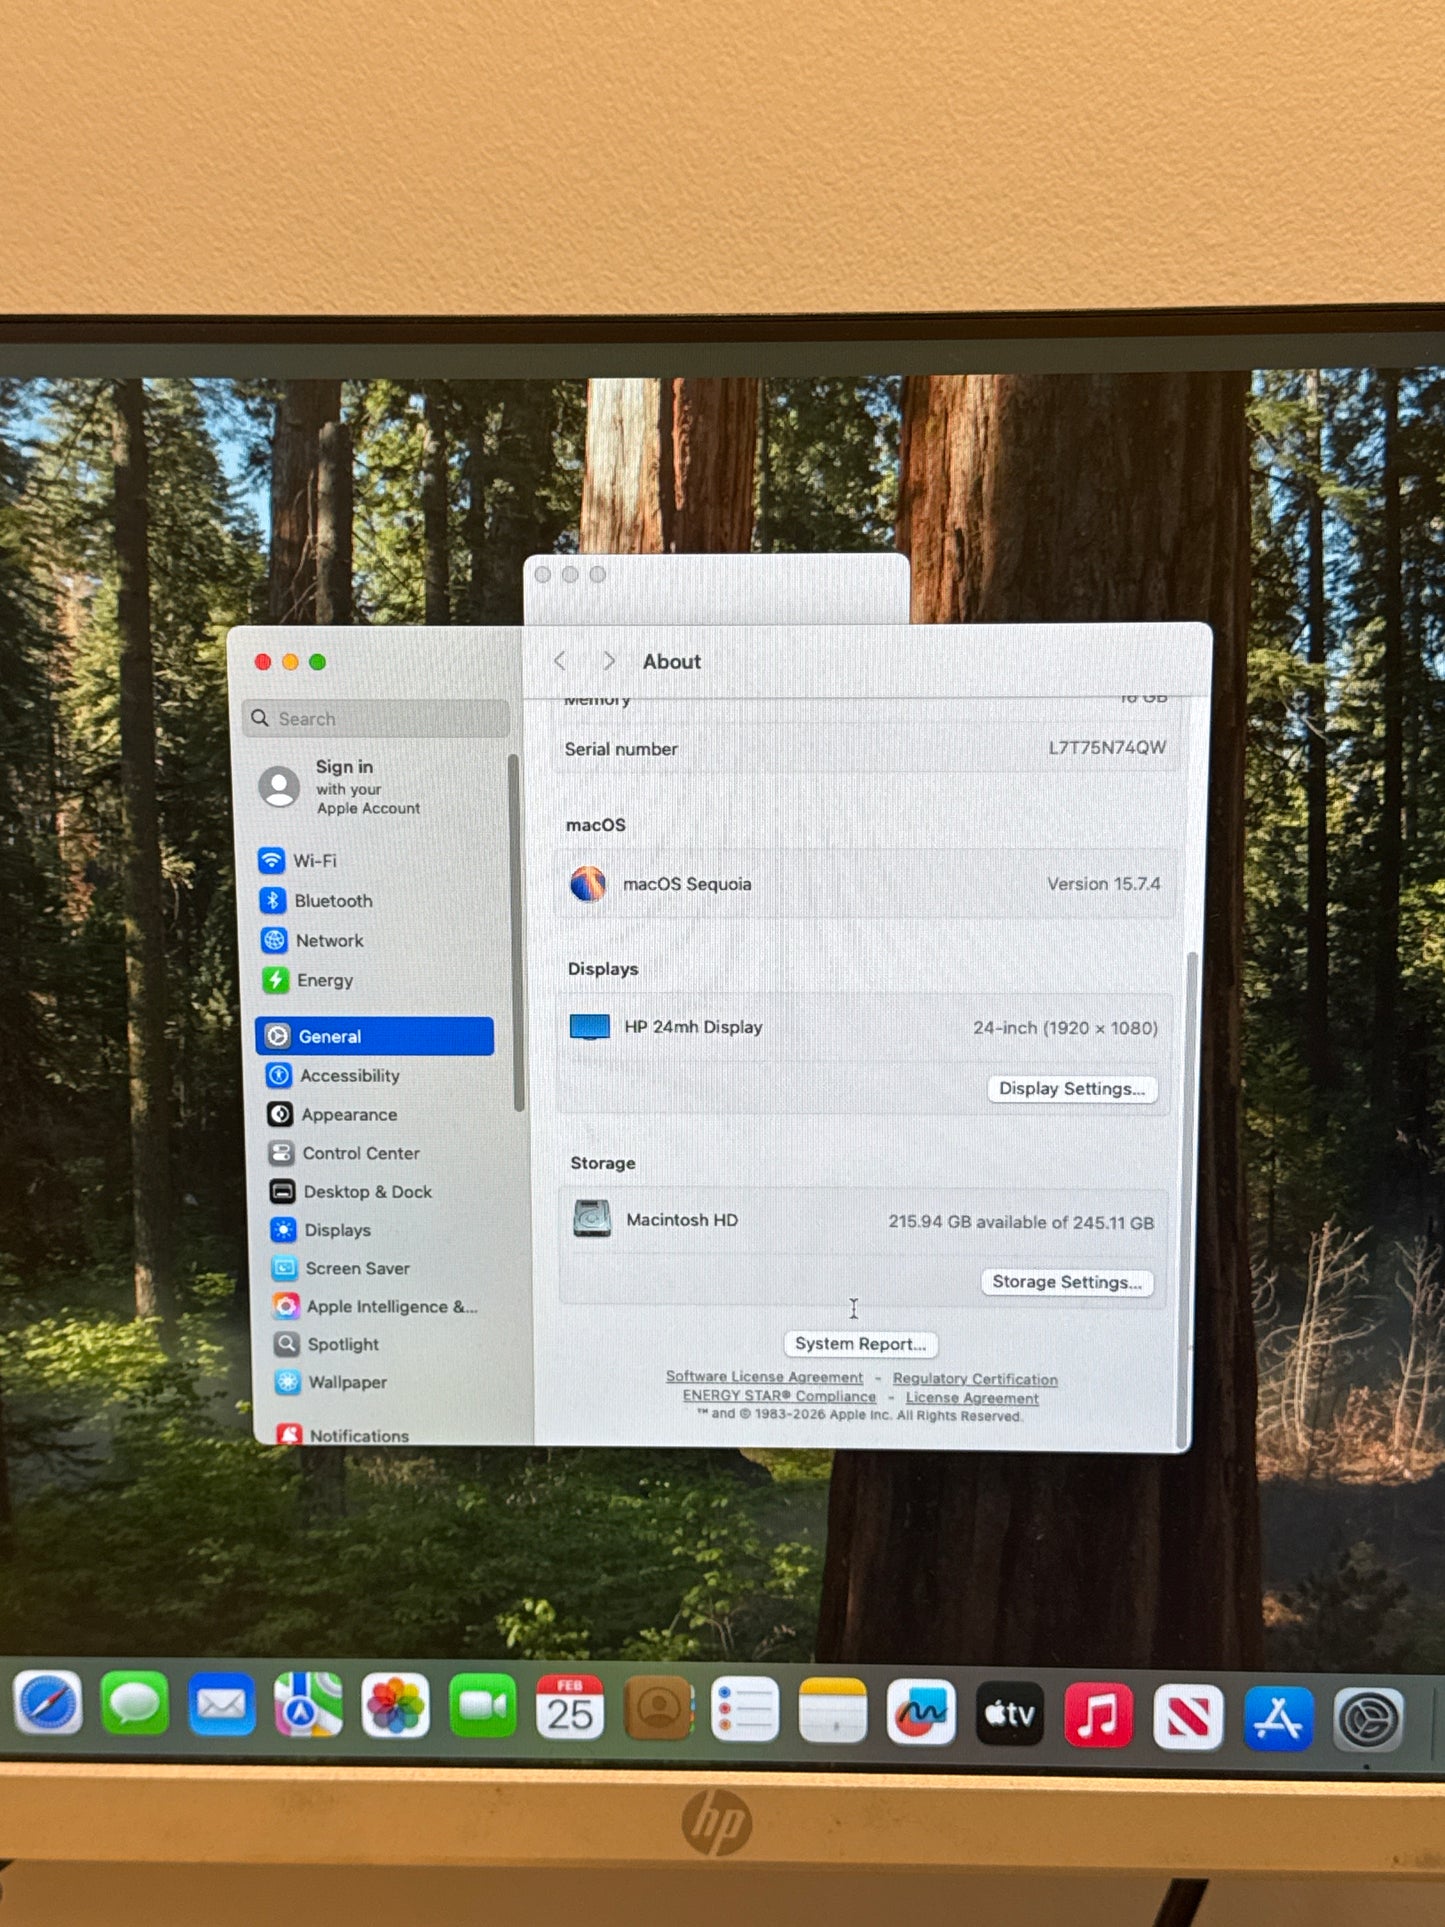Open Regulatory Certification link
1445x1927 pixels.
coord(975,1379)
